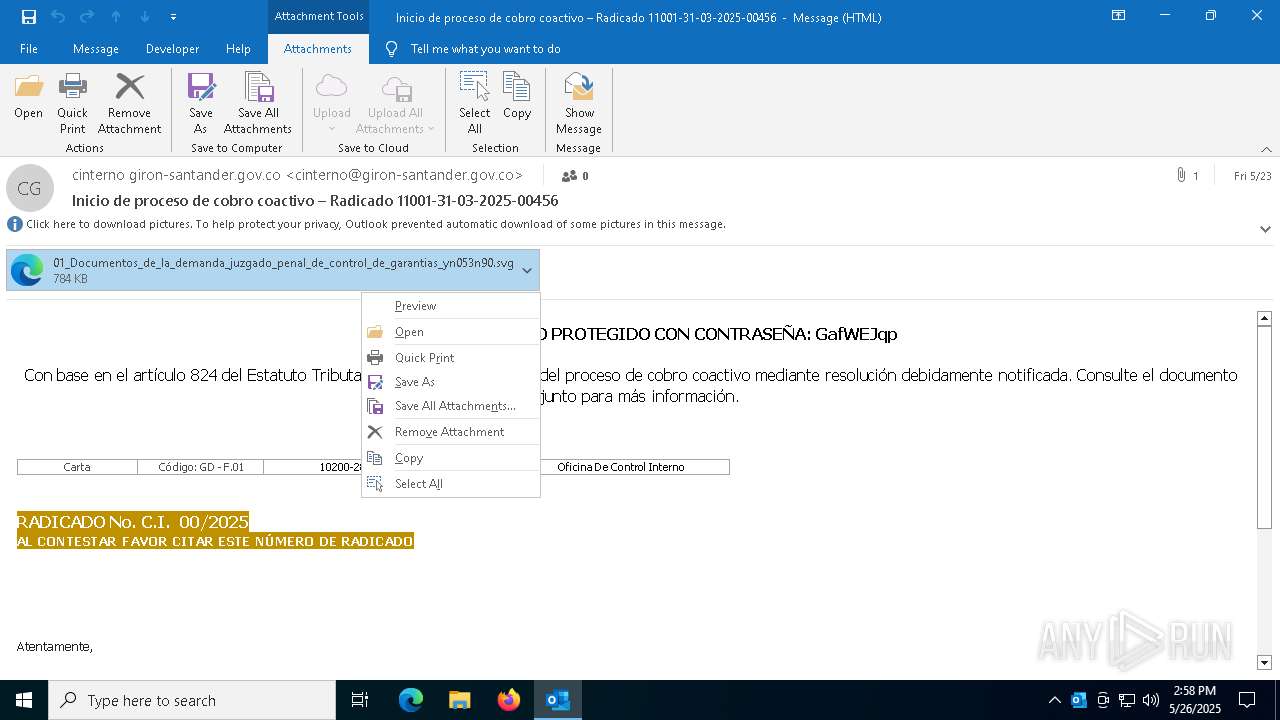Choose Save As in the context menu
1280x720 pixels.
(451, 382)
